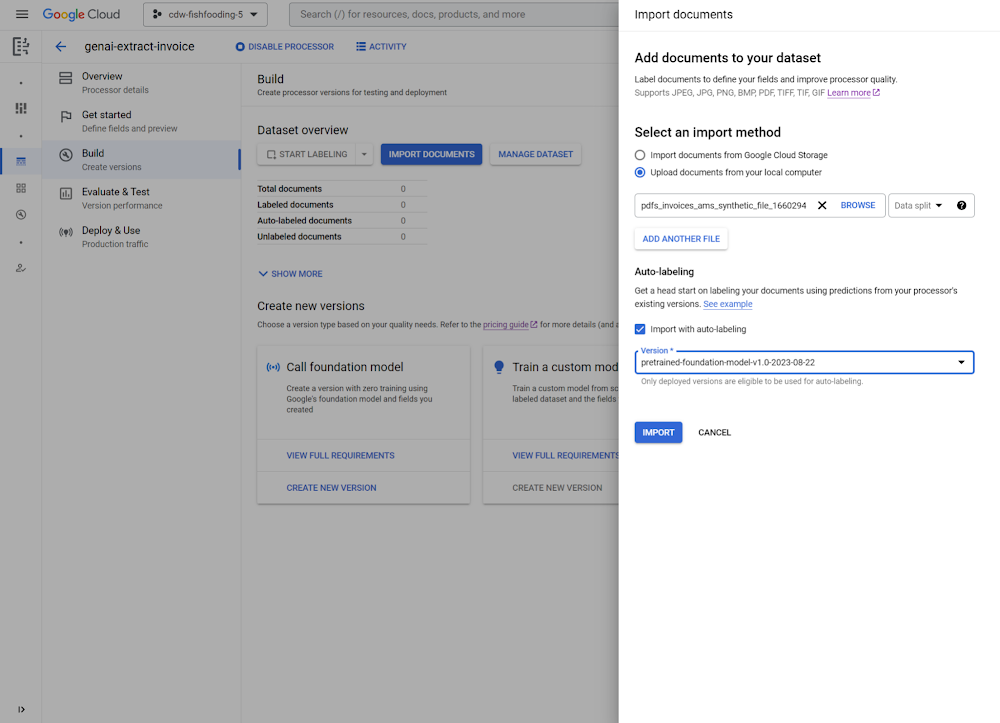Click Browse to pick a file
Screen dimensions: 1000x723
click(x=858, y=205)
